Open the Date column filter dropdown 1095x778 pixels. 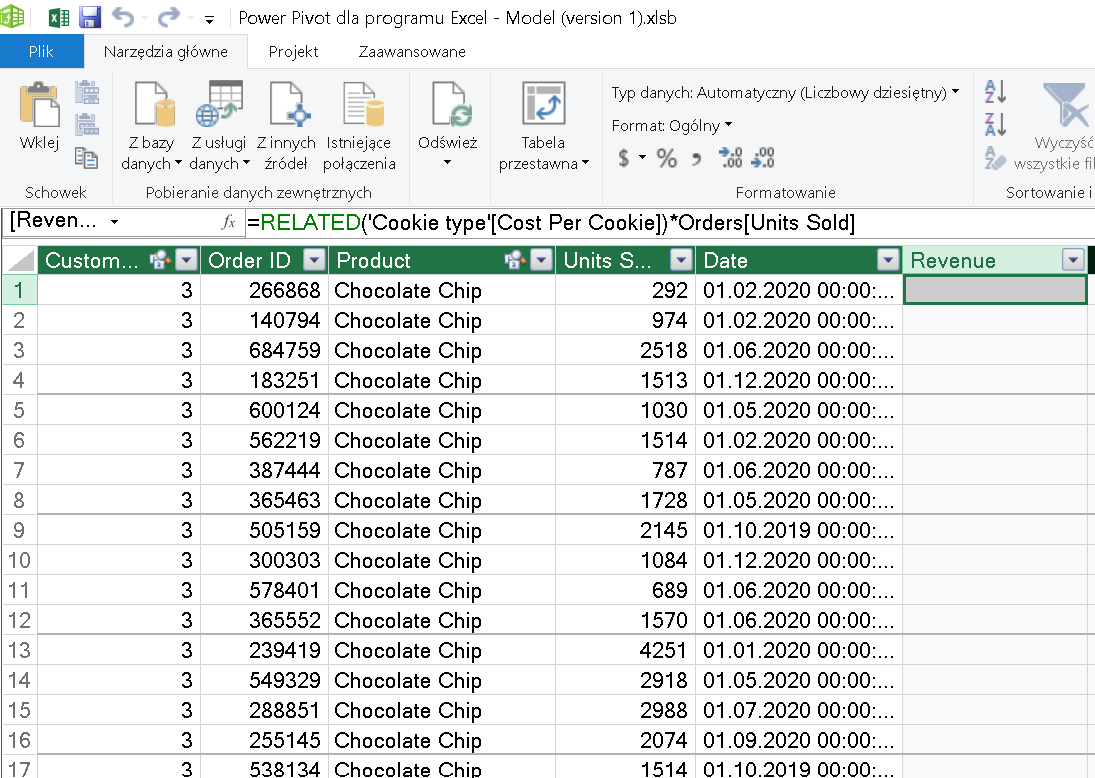(886, 260)
